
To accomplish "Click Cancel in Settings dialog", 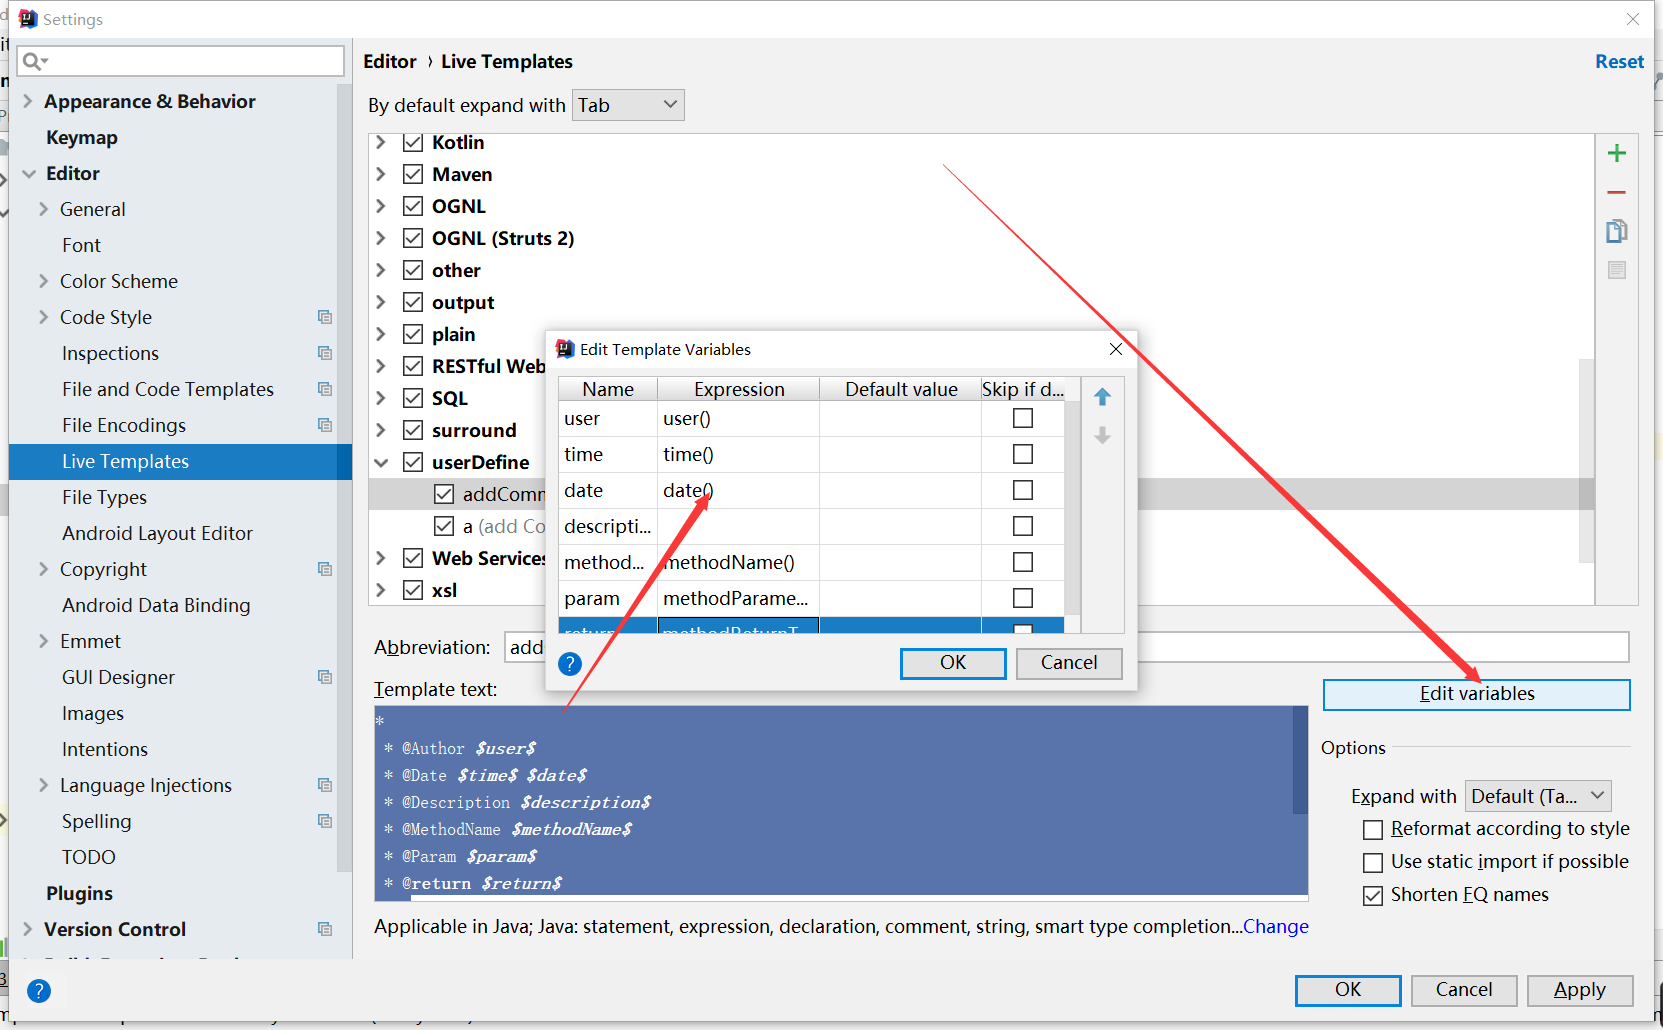I will pos(1464,990).
